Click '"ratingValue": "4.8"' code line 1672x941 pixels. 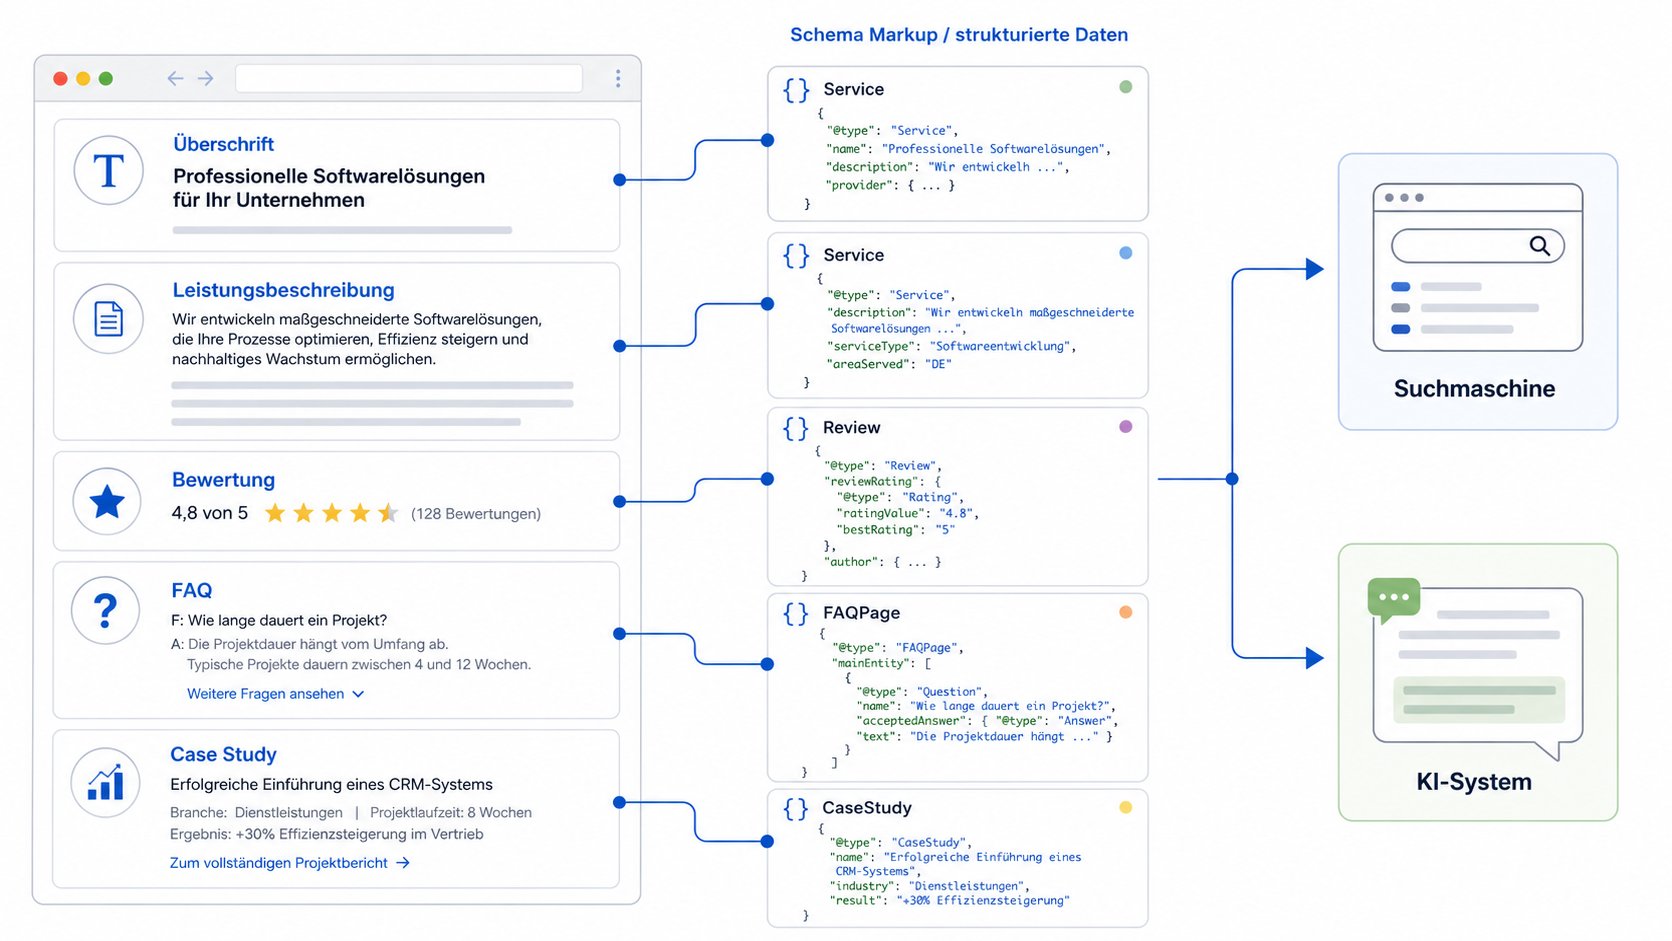pyautogui.click(x=908, y=513)
